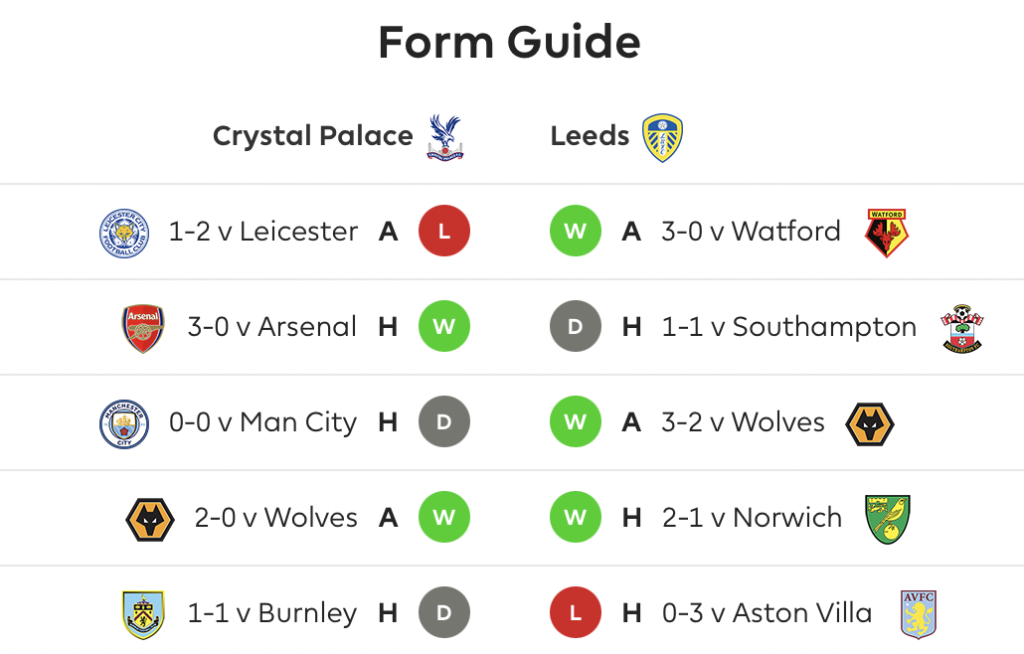Open the 1-1 v Burnley match
The width and height of the screenshot is (1024, 654).
click(x=272, y=613)
